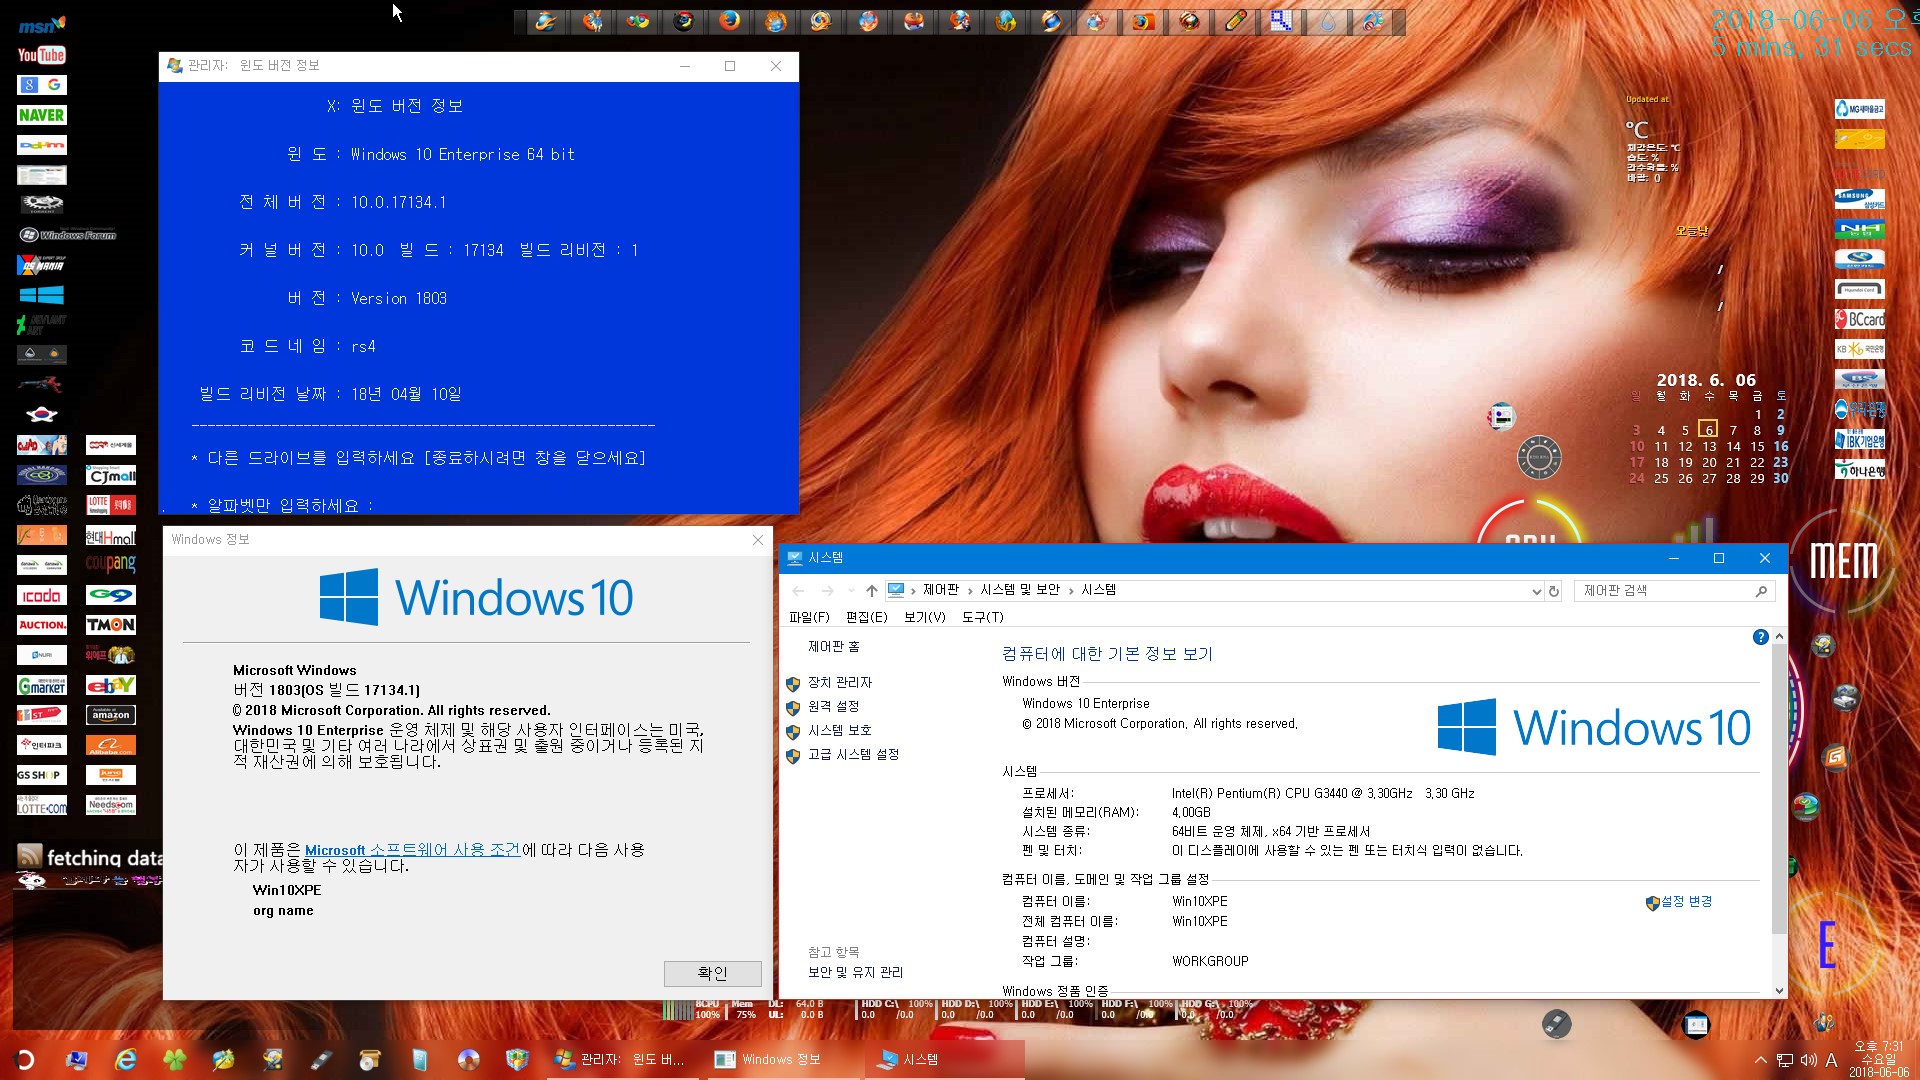The height and width of the screenshot is (1080, 1920).
Task: Open the Gmarket shortcut icon
Action: tap(41, 685)
